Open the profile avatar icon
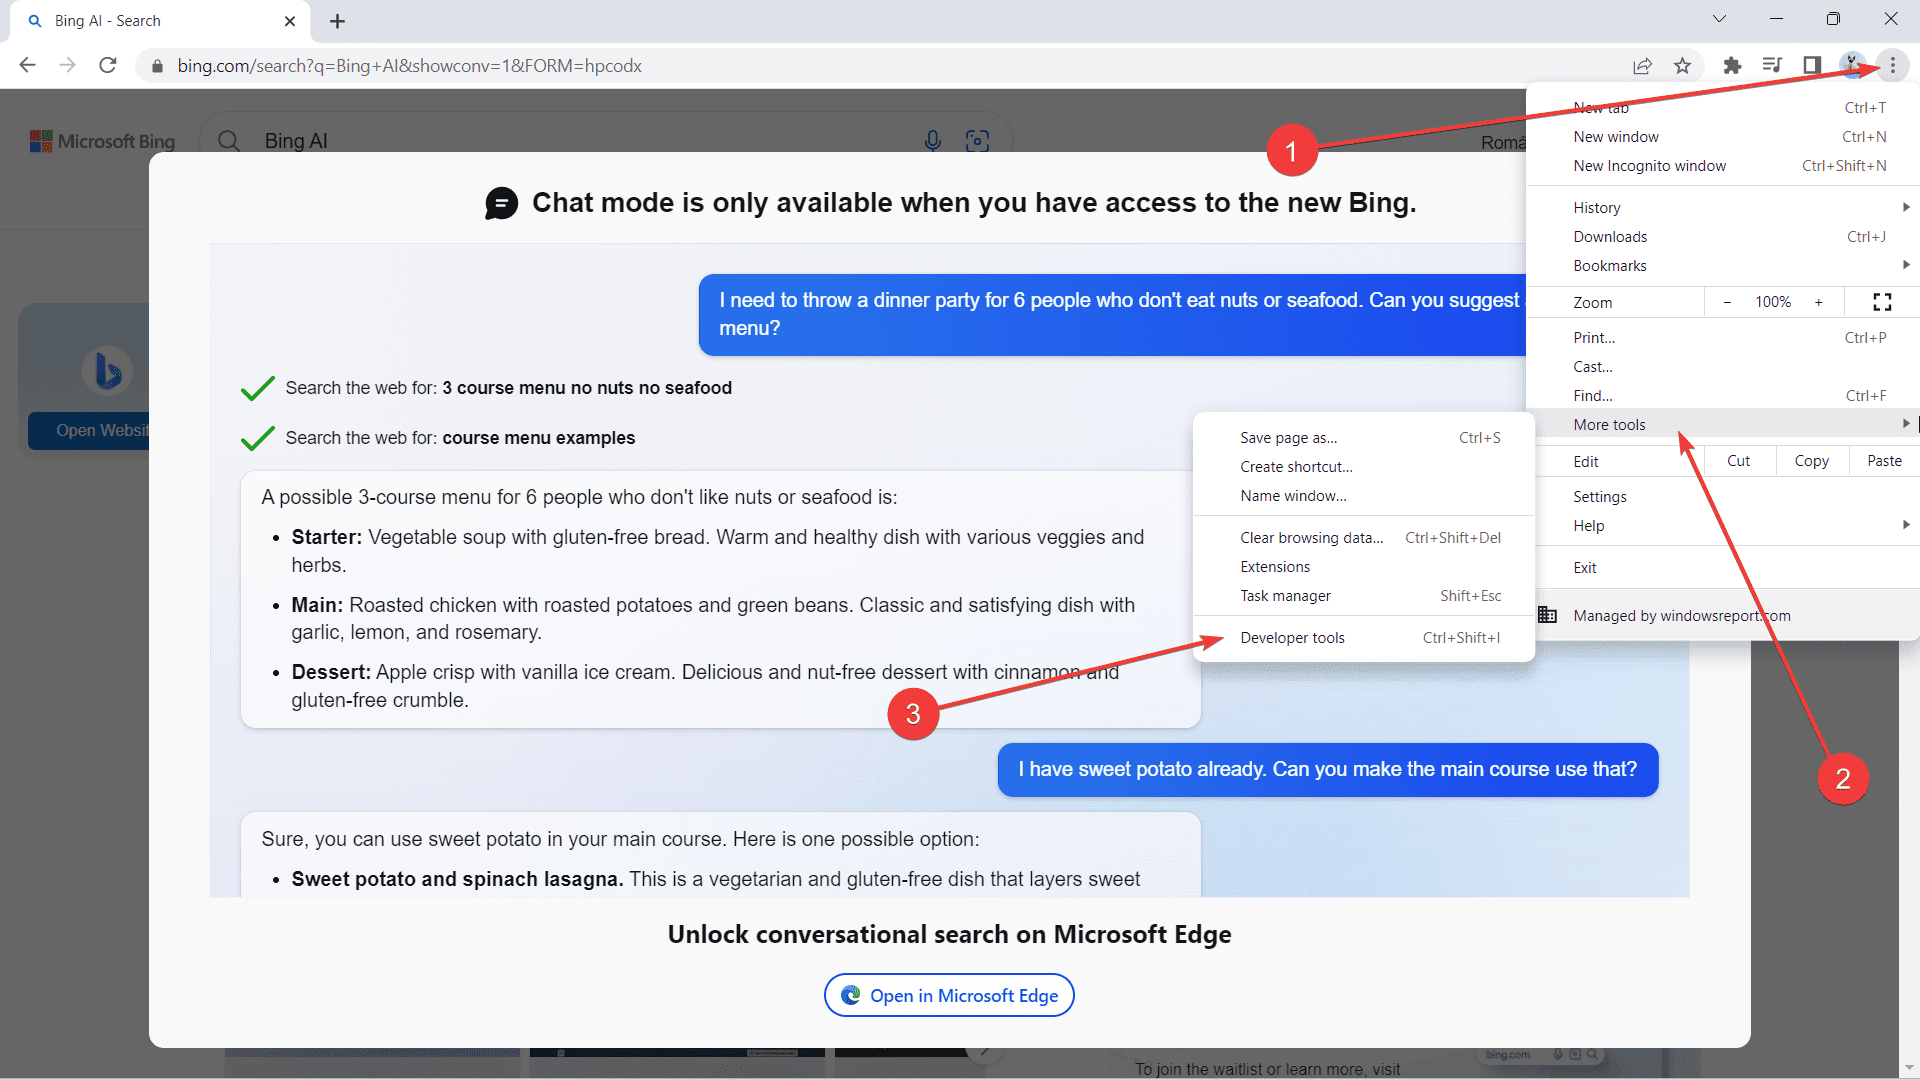 click(1852, 65)
